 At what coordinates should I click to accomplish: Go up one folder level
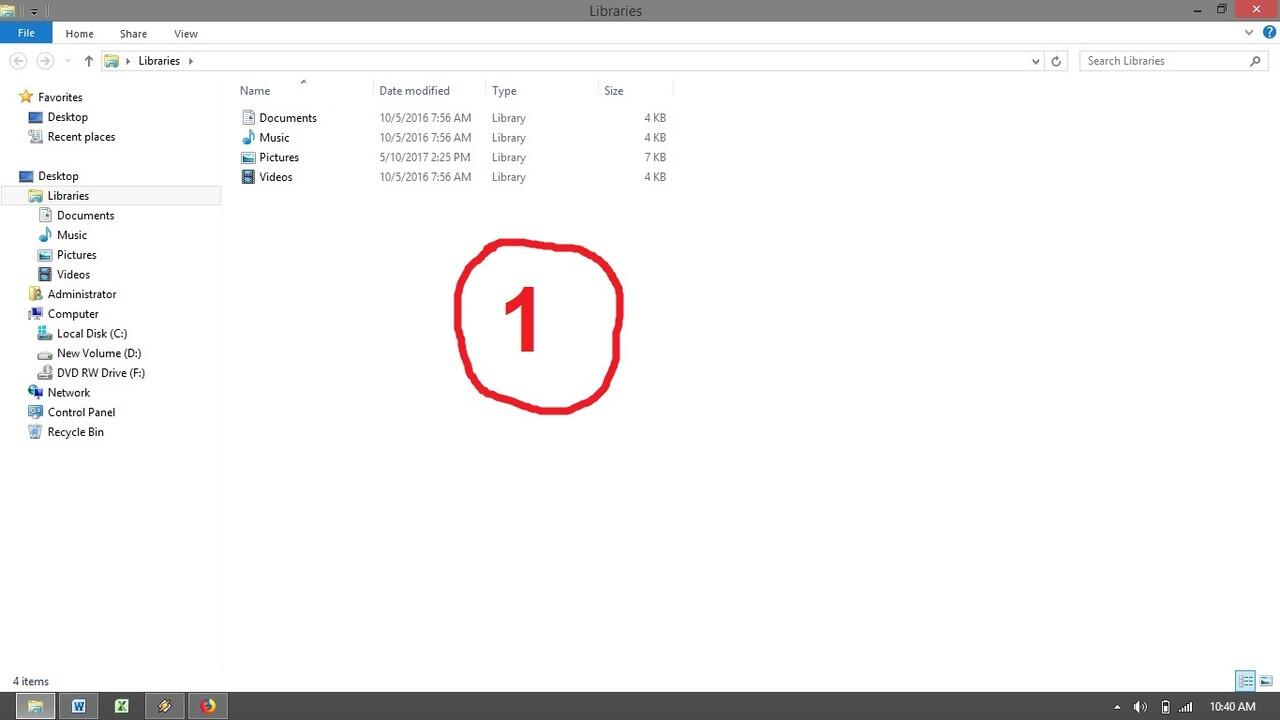88,61
